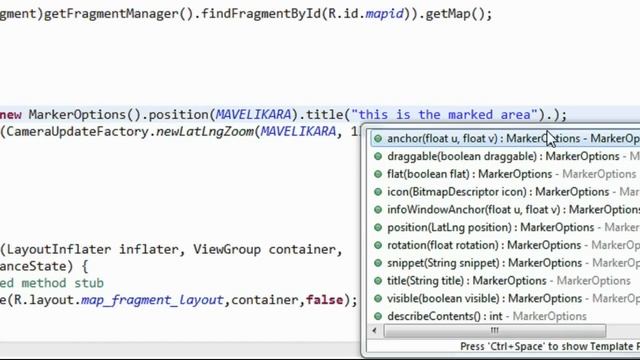
Task: Click green method icon beside title(String title)
Action: 378,281
